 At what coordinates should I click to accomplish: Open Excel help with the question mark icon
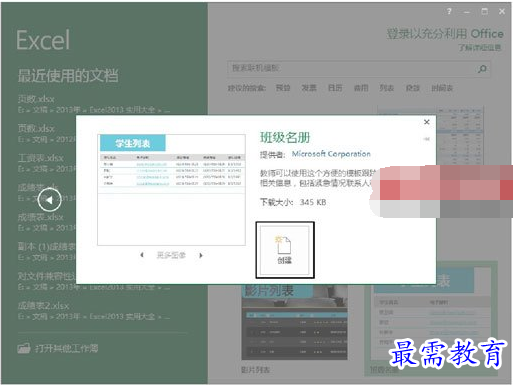(x=449, y=12)
